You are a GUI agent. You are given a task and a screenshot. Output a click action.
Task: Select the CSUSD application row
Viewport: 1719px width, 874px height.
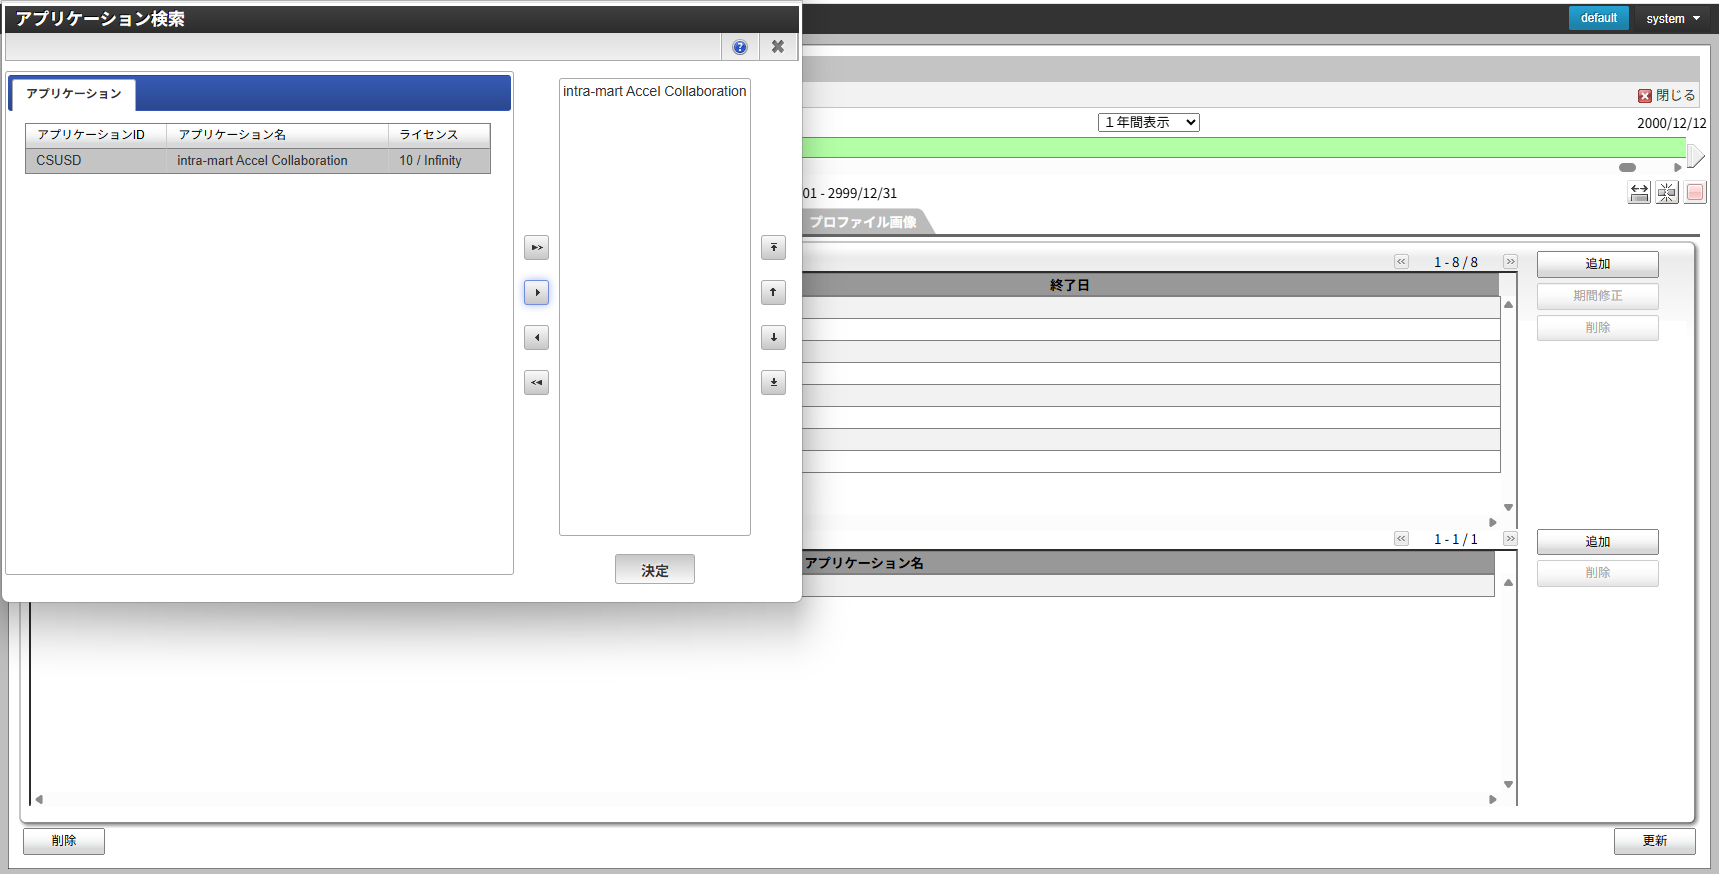tap(257, 161)
